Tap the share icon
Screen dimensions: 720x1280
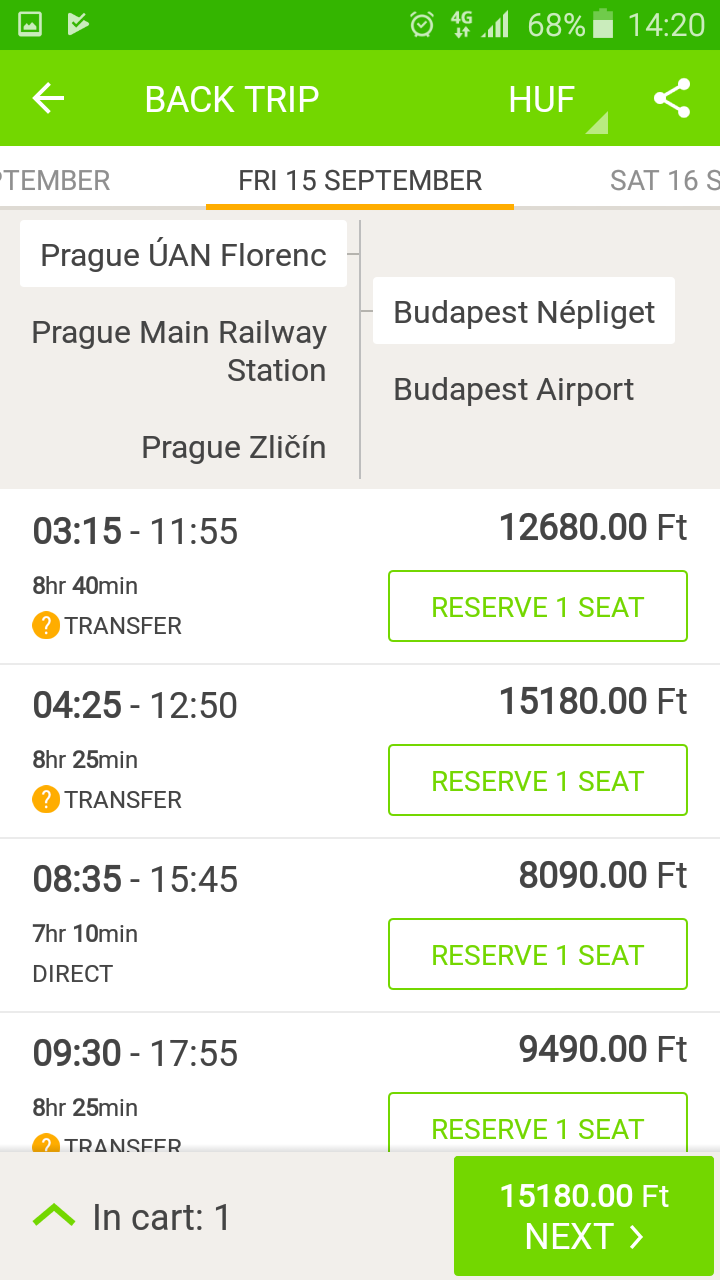[672, 99]
